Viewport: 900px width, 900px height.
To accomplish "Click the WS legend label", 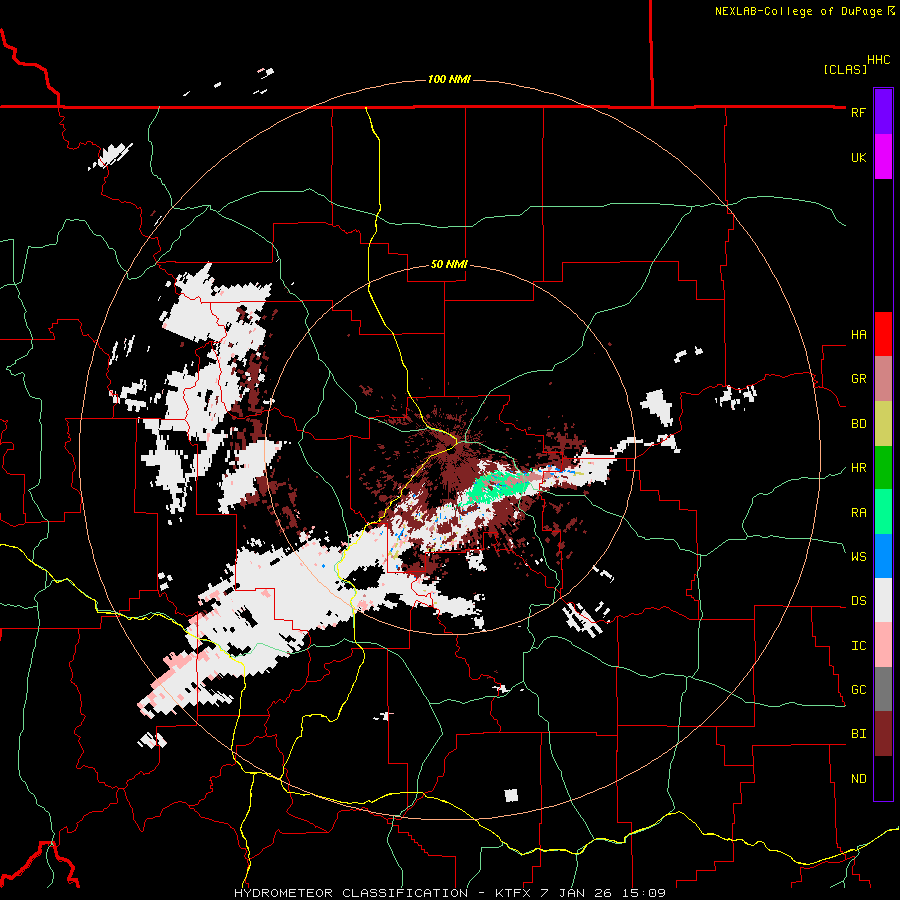I will coord(858,556).
